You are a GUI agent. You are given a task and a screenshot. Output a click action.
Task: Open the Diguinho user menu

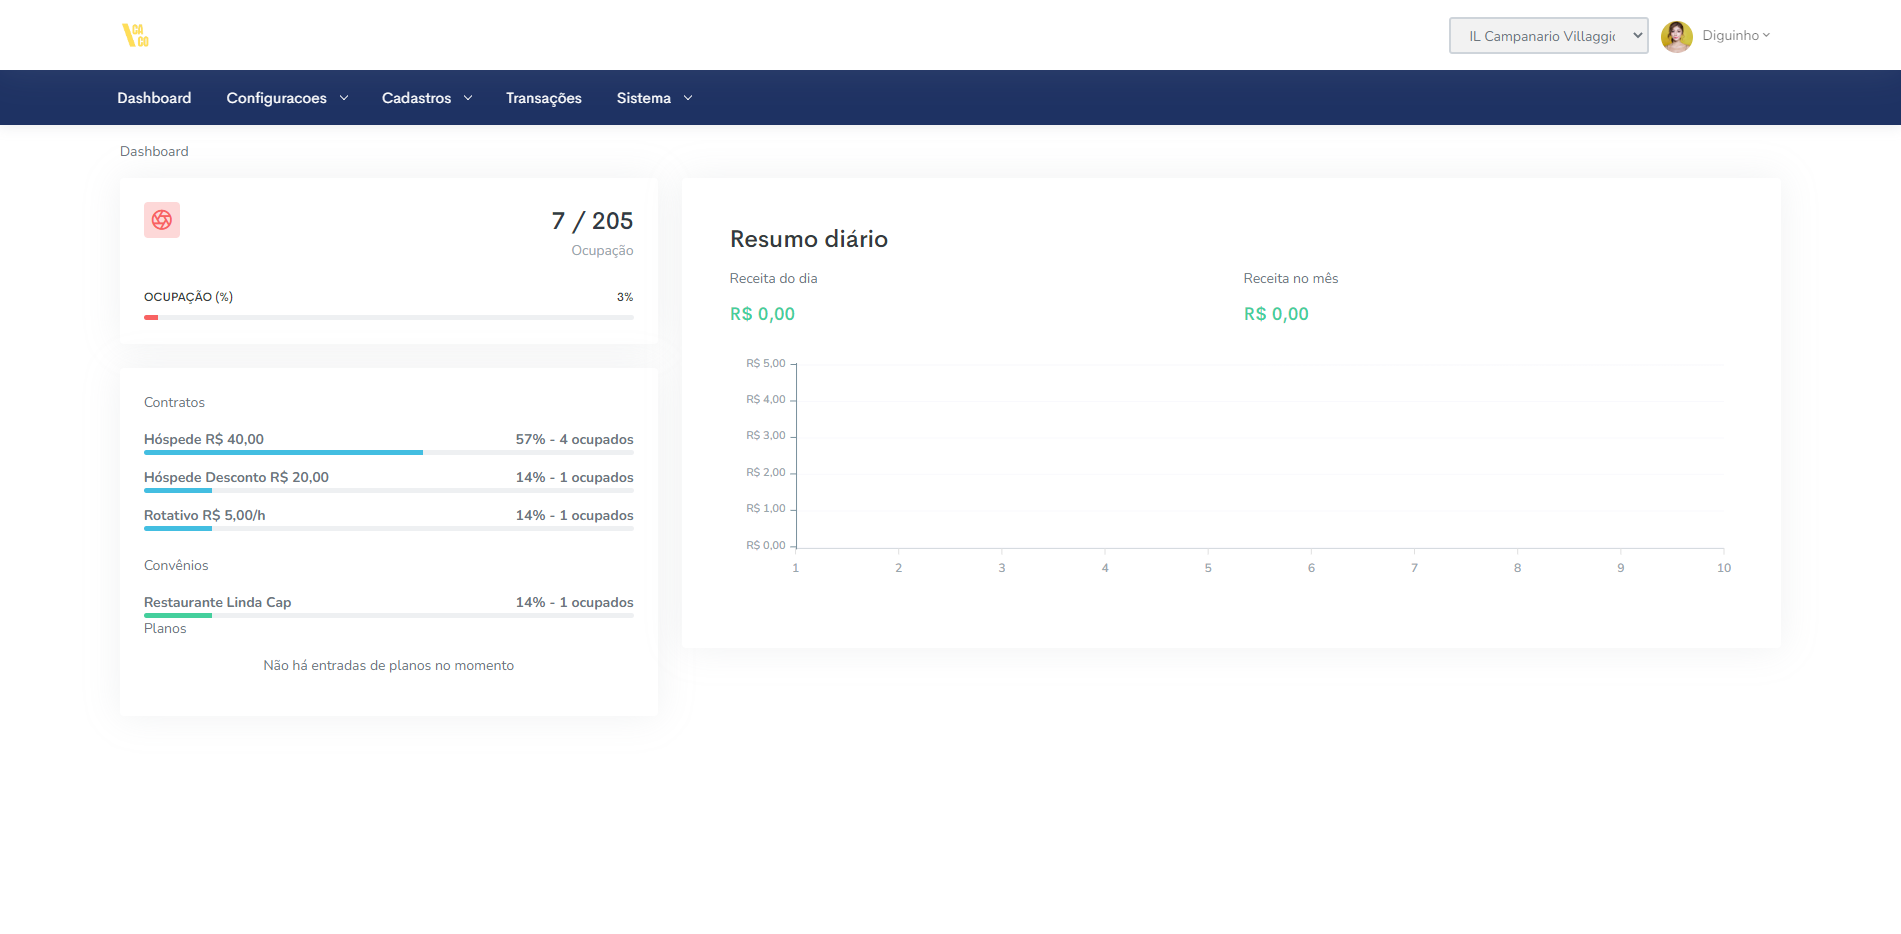coord(1735,36)
